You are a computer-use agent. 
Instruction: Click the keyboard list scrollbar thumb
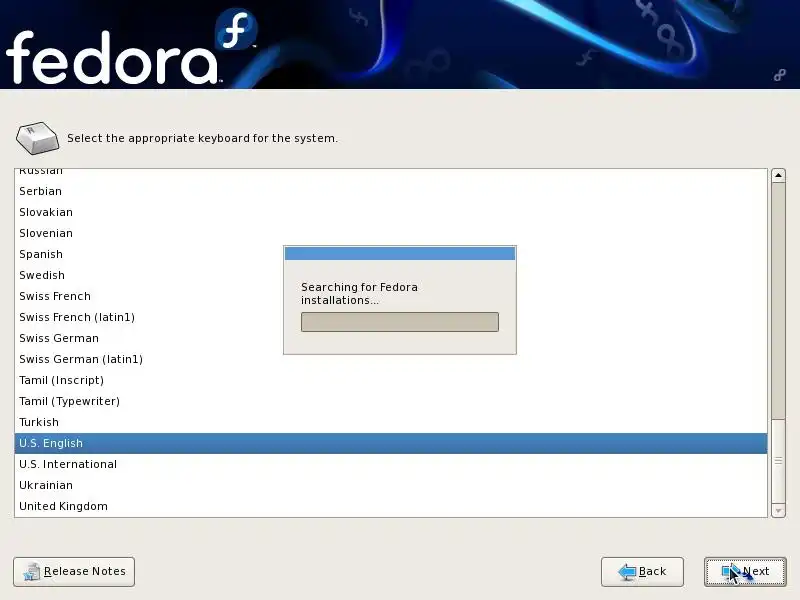[x=778, y=461]
